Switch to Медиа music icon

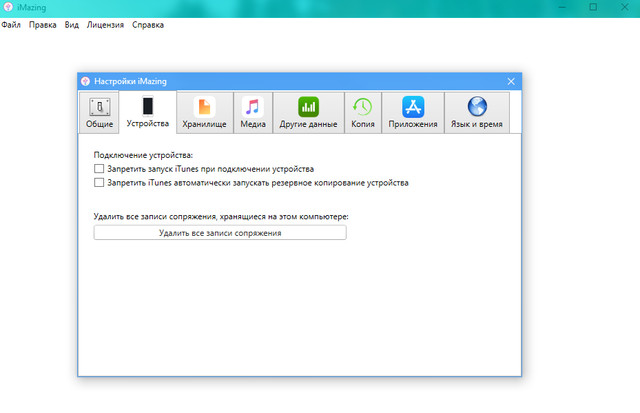(253, 107)
